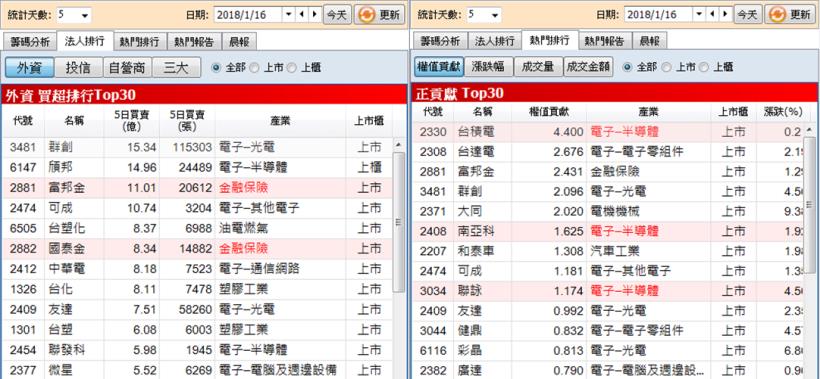Select 和泰車 row in 正貢獻 list

point(609,251)
